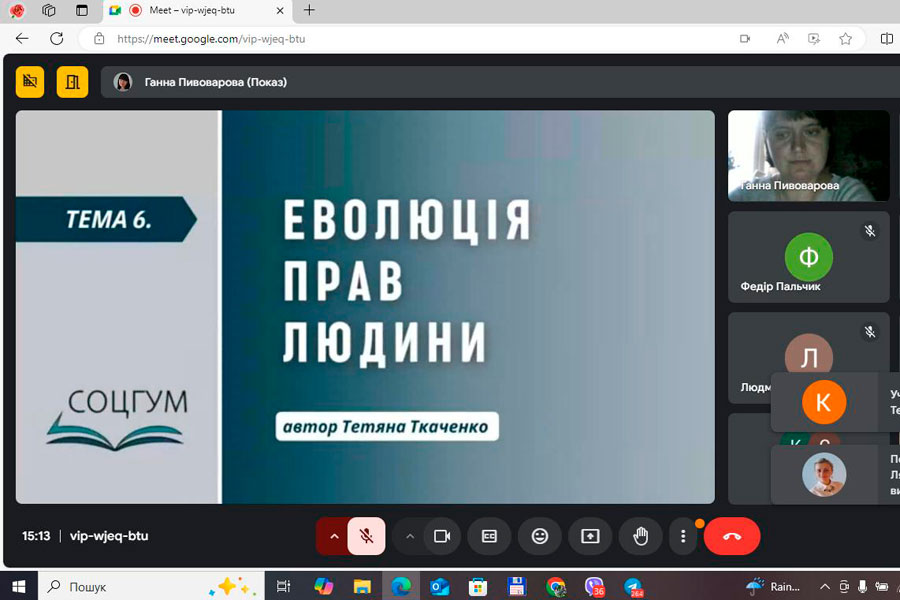Switch to Microsoft Edge taskbar icon
This screenshot has height=600, width=900.
pyautogui.click(x=401, y=586)
